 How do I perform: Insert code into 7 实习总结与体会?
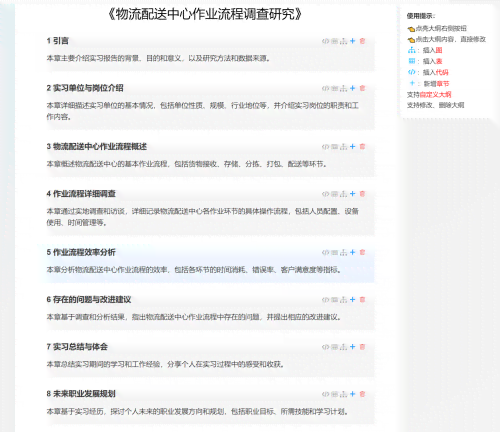tap(325, 347)
